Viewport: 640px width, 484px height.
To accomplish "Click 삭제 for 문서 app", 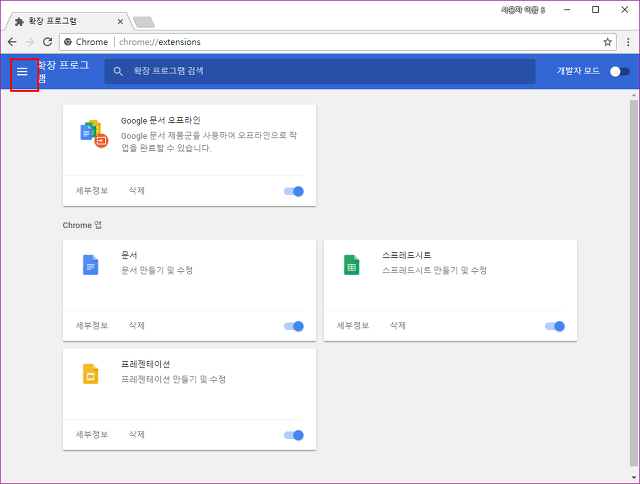I will point(137,325).
